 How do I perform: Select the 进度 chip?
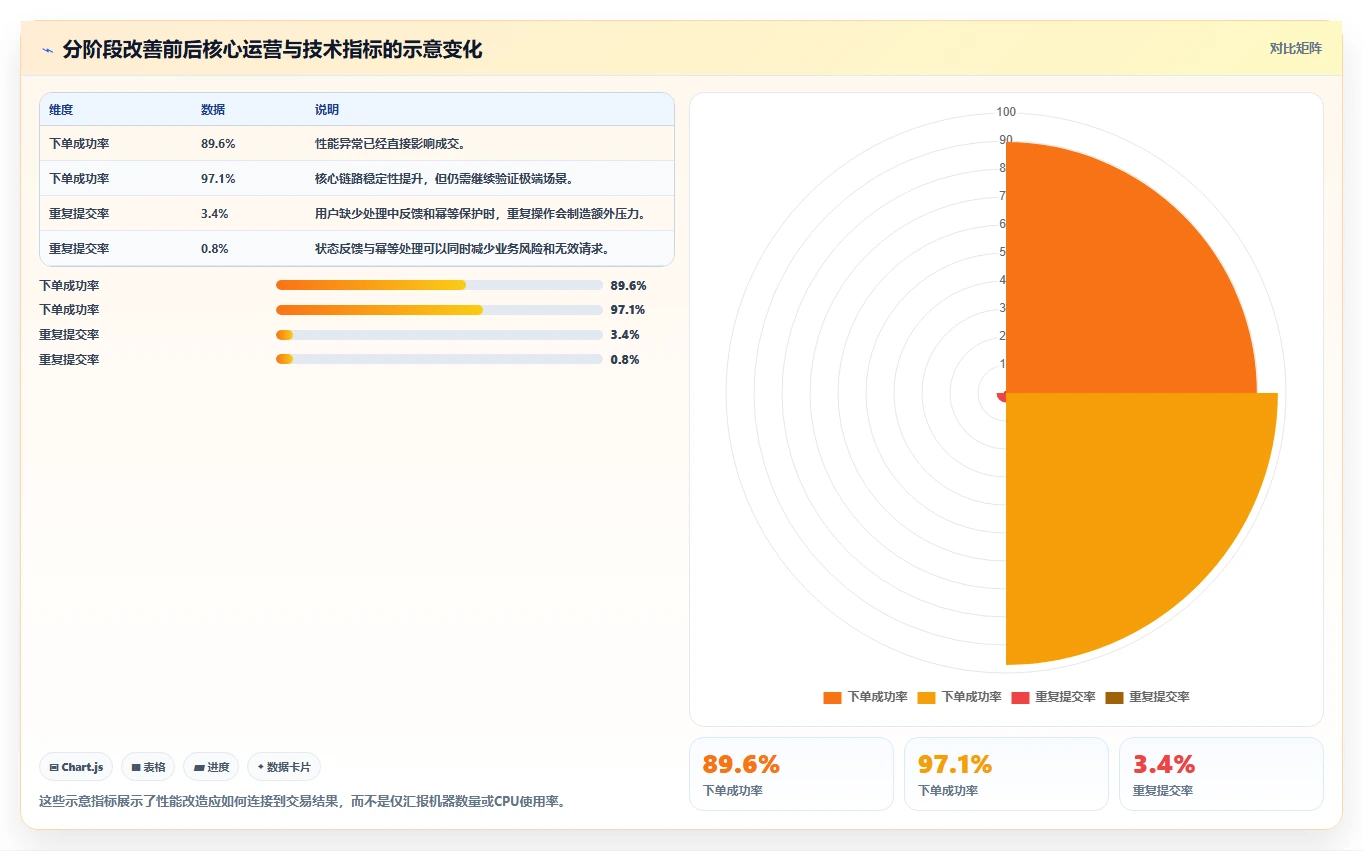[x=211, y=767]
